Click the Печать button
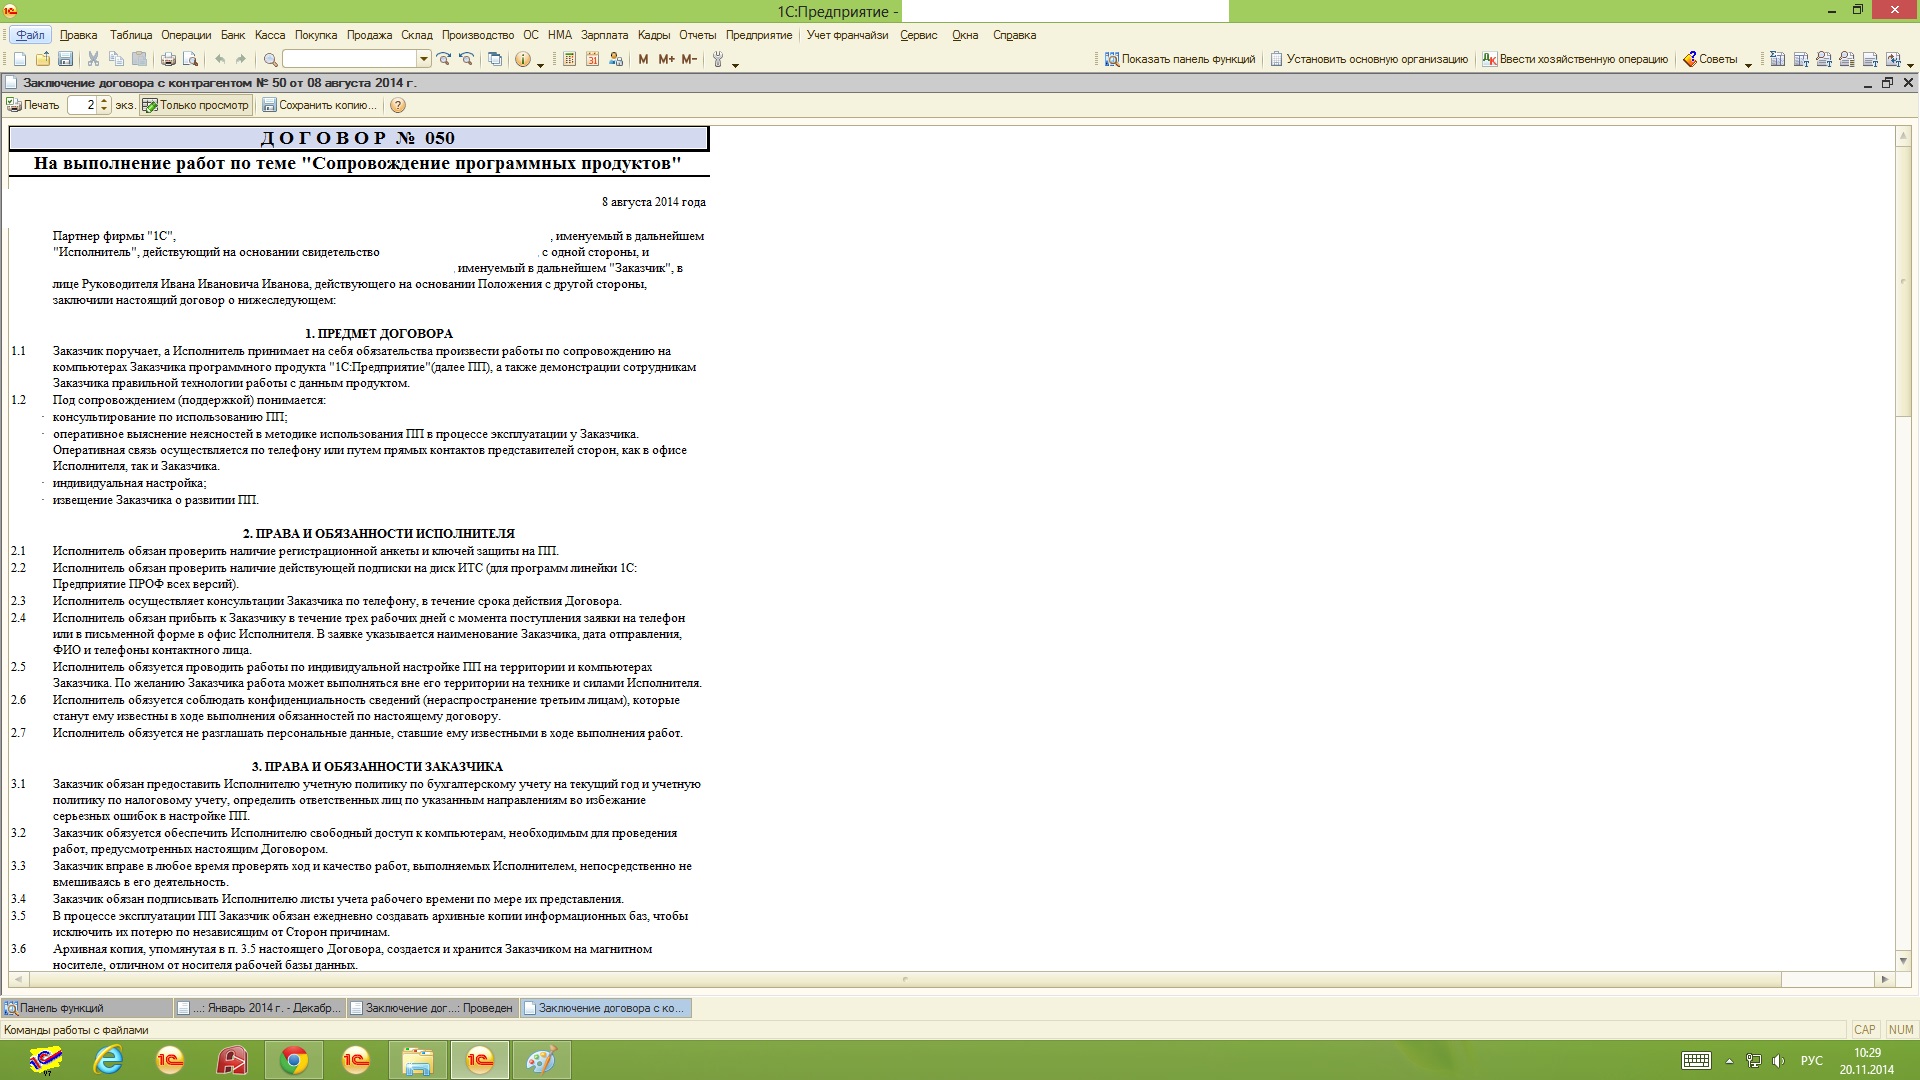 (x=33, y=105)
